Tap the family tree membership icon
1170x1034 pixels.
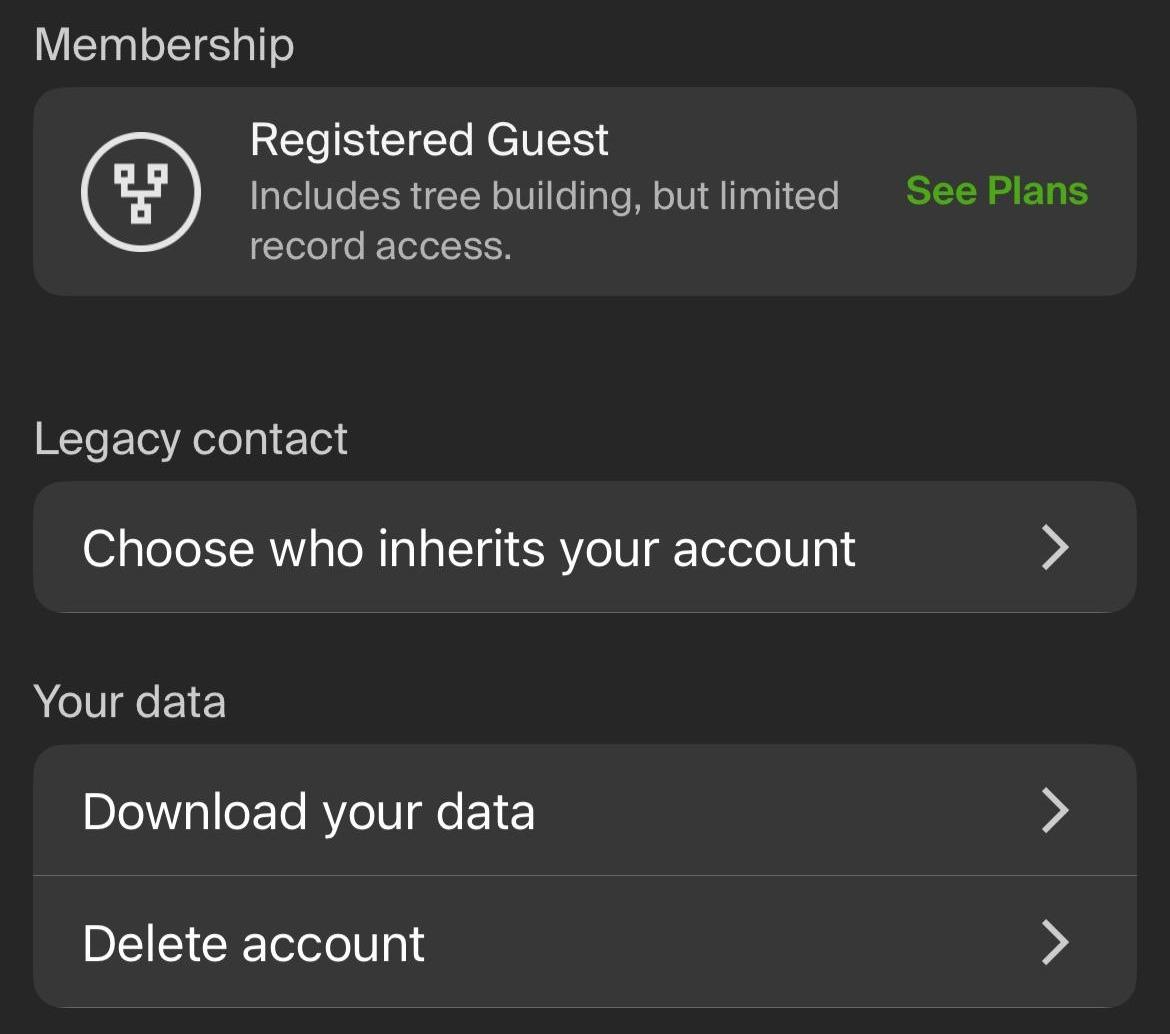141,191
